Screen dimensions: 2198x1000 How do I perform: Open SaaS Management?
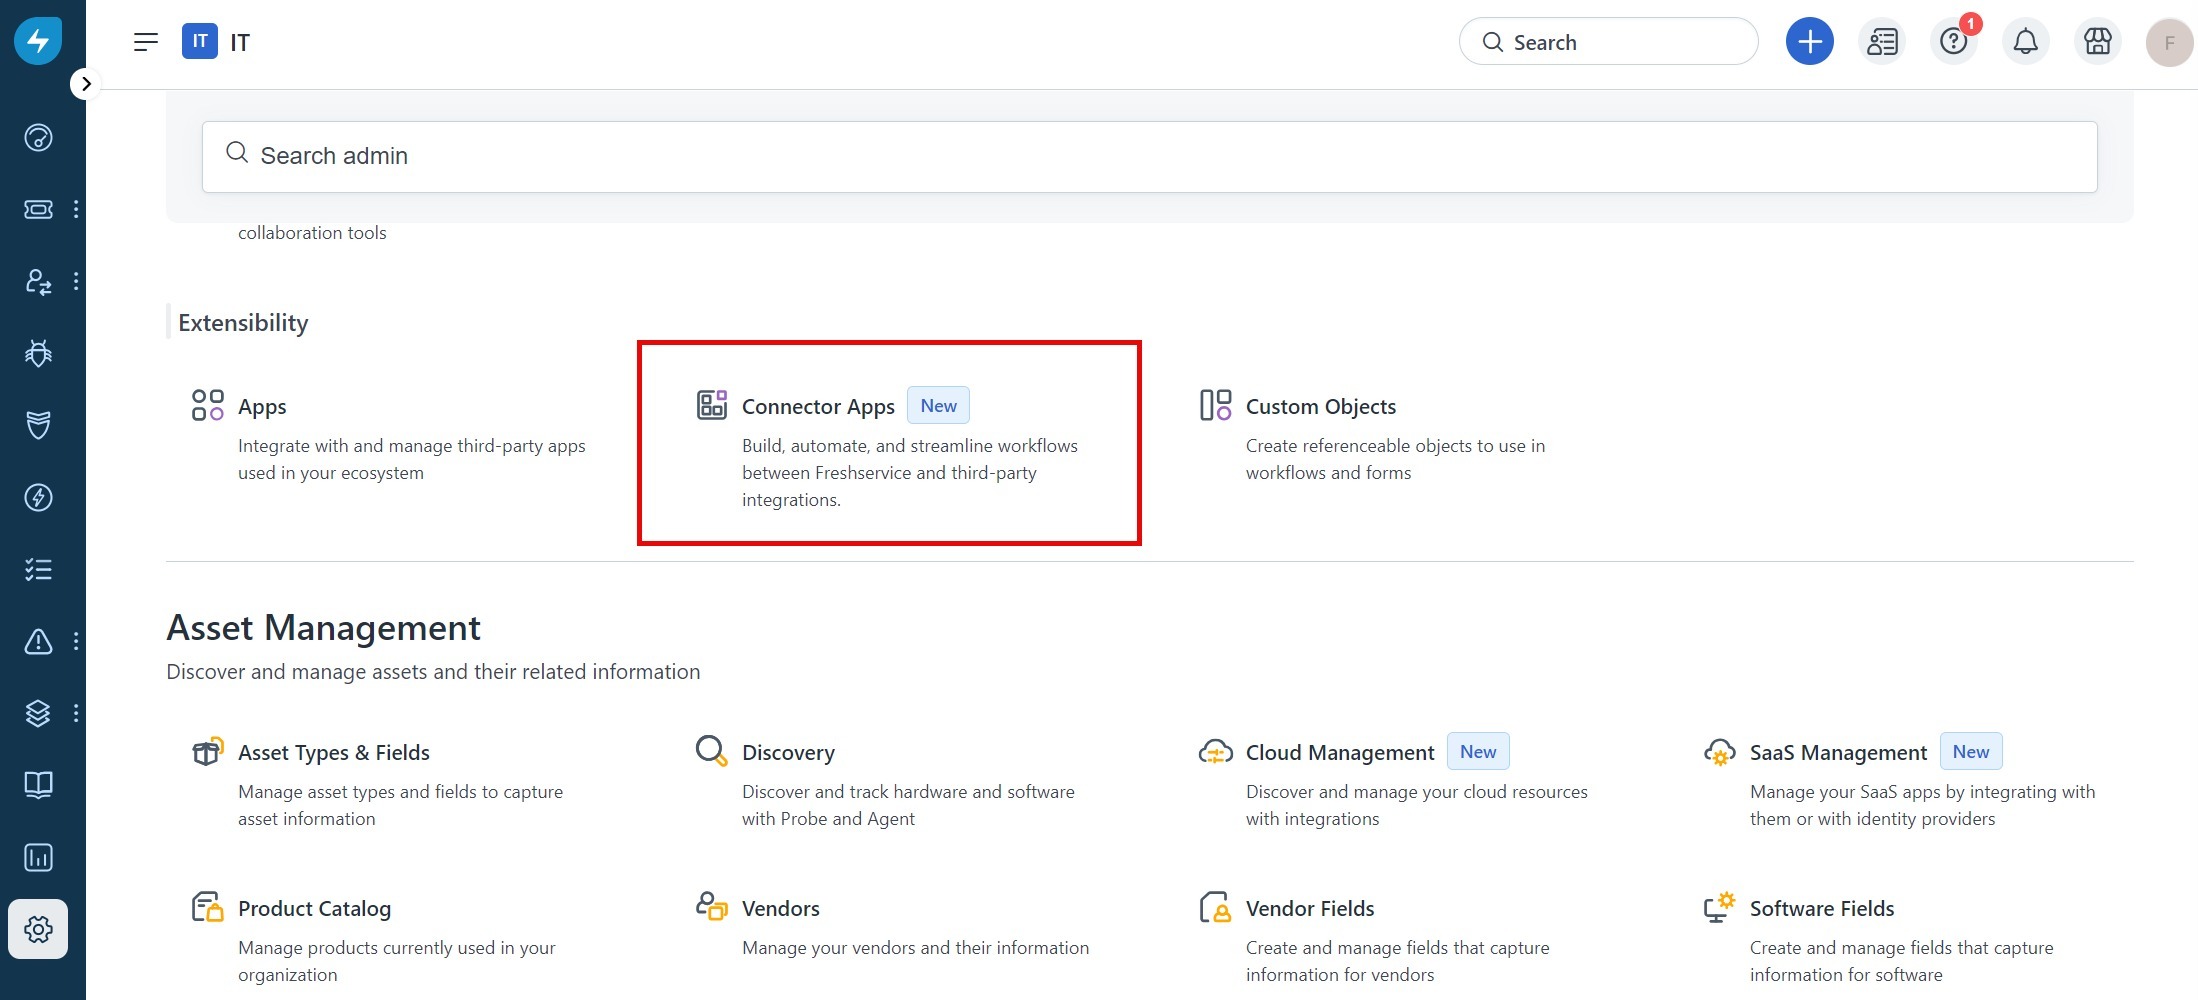pos(1838,753)
